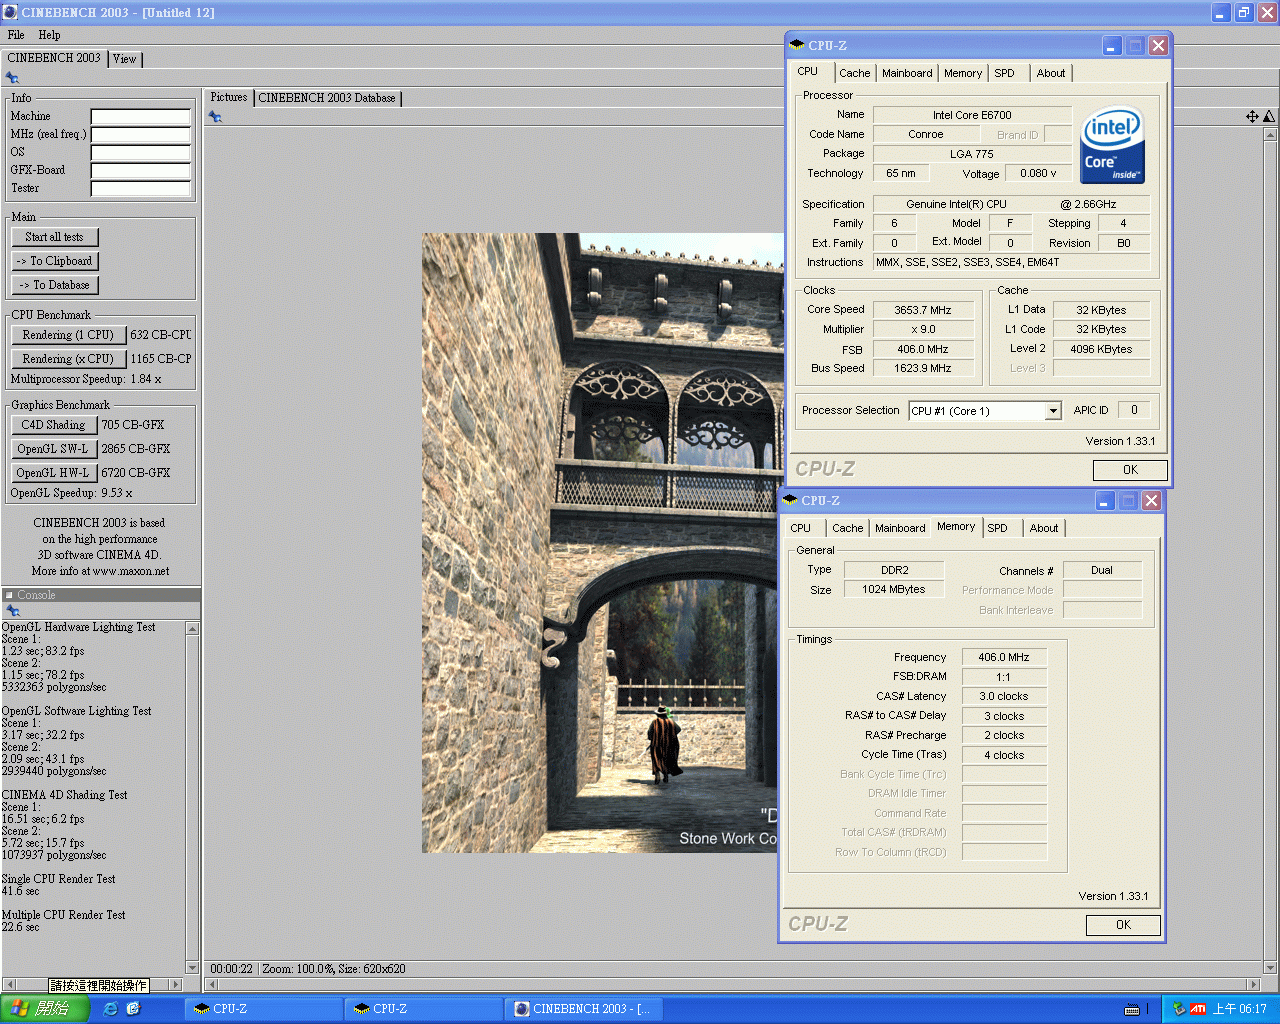The height and width of the screenshot is (1024, 1280).
Task: Click the console horizontal scrollbar left arrow
Action: [x=9, y=985]
